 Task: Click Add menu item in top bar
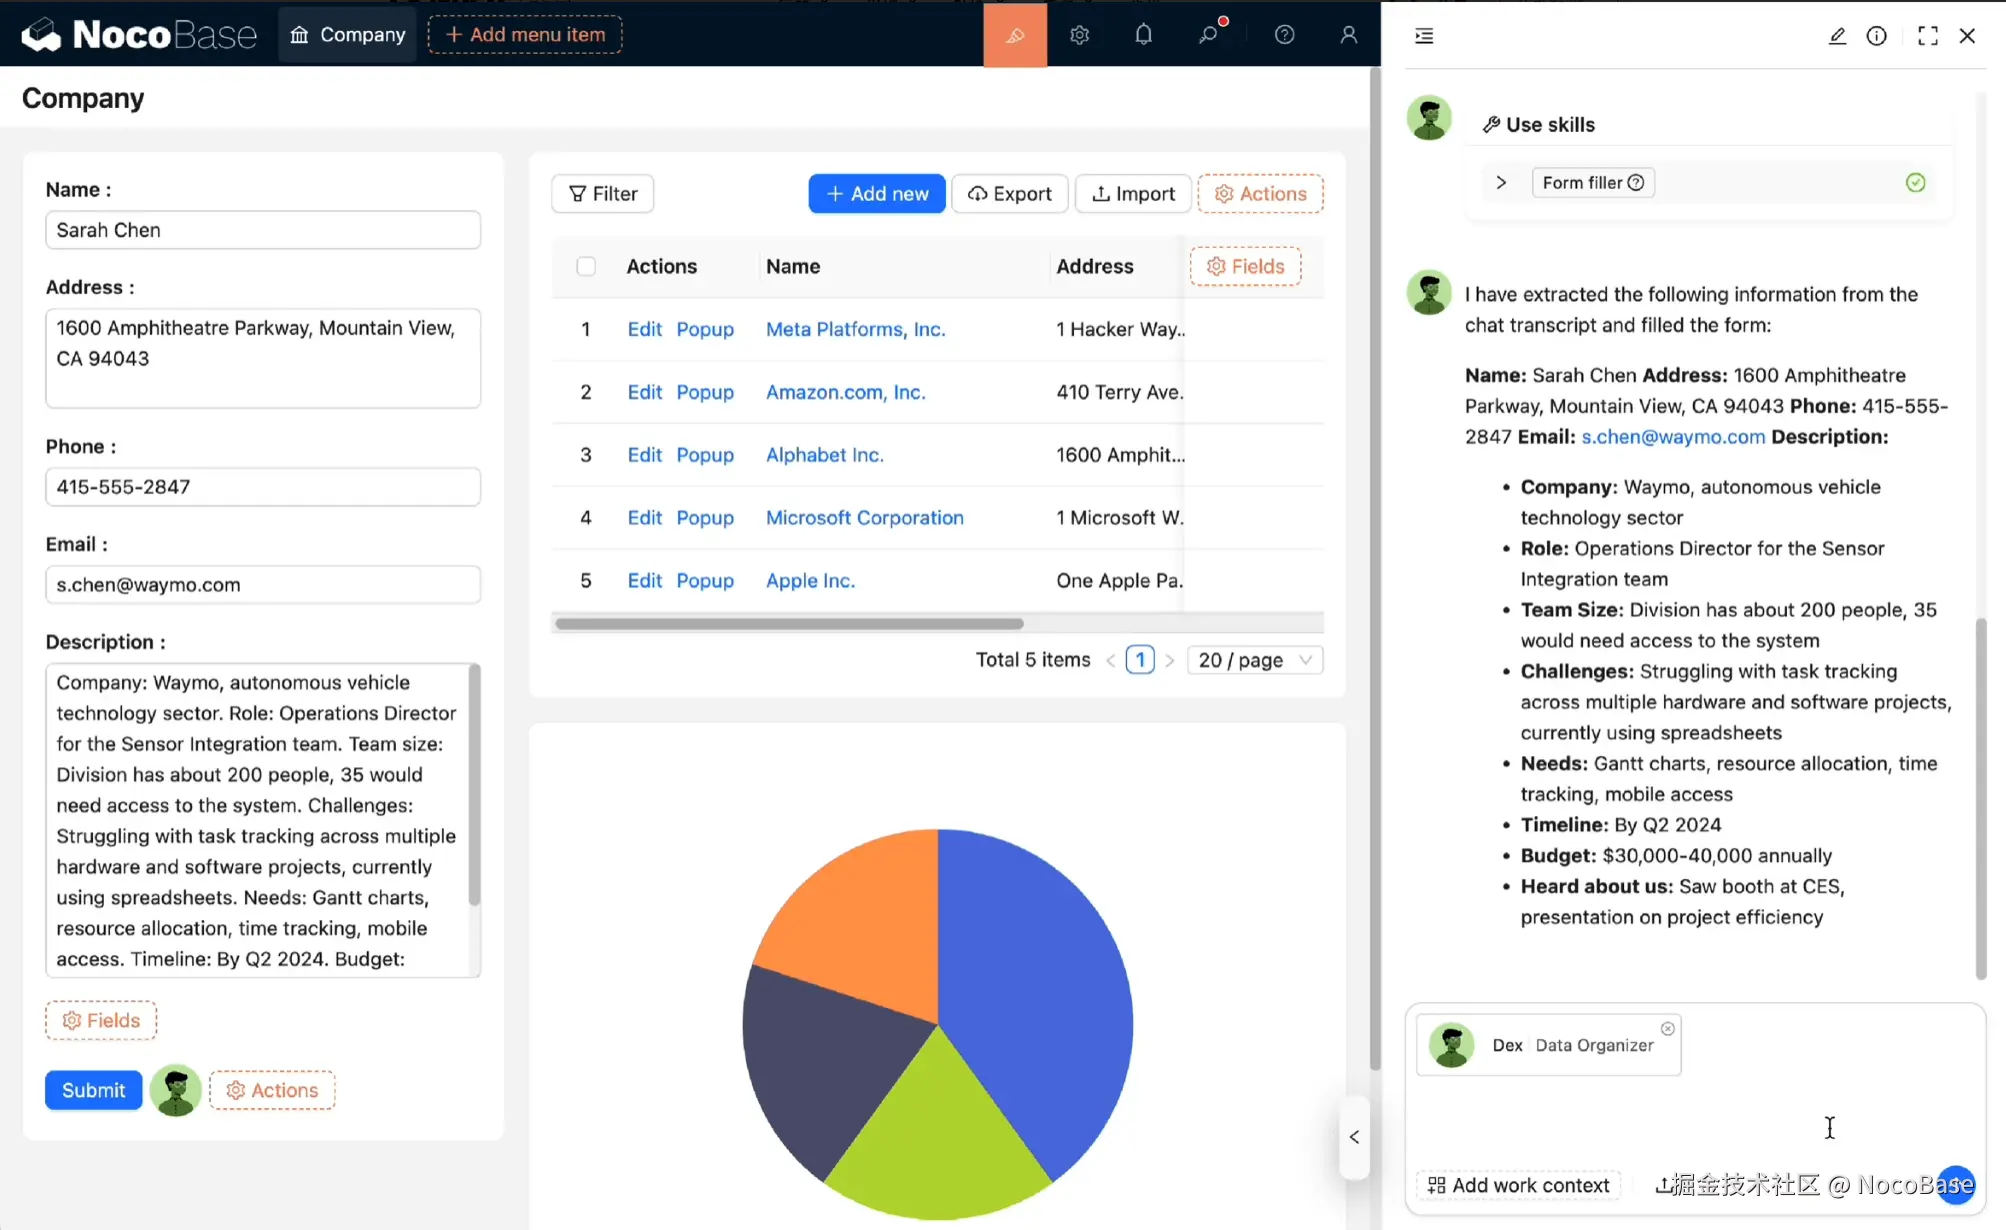pos(525,34)
